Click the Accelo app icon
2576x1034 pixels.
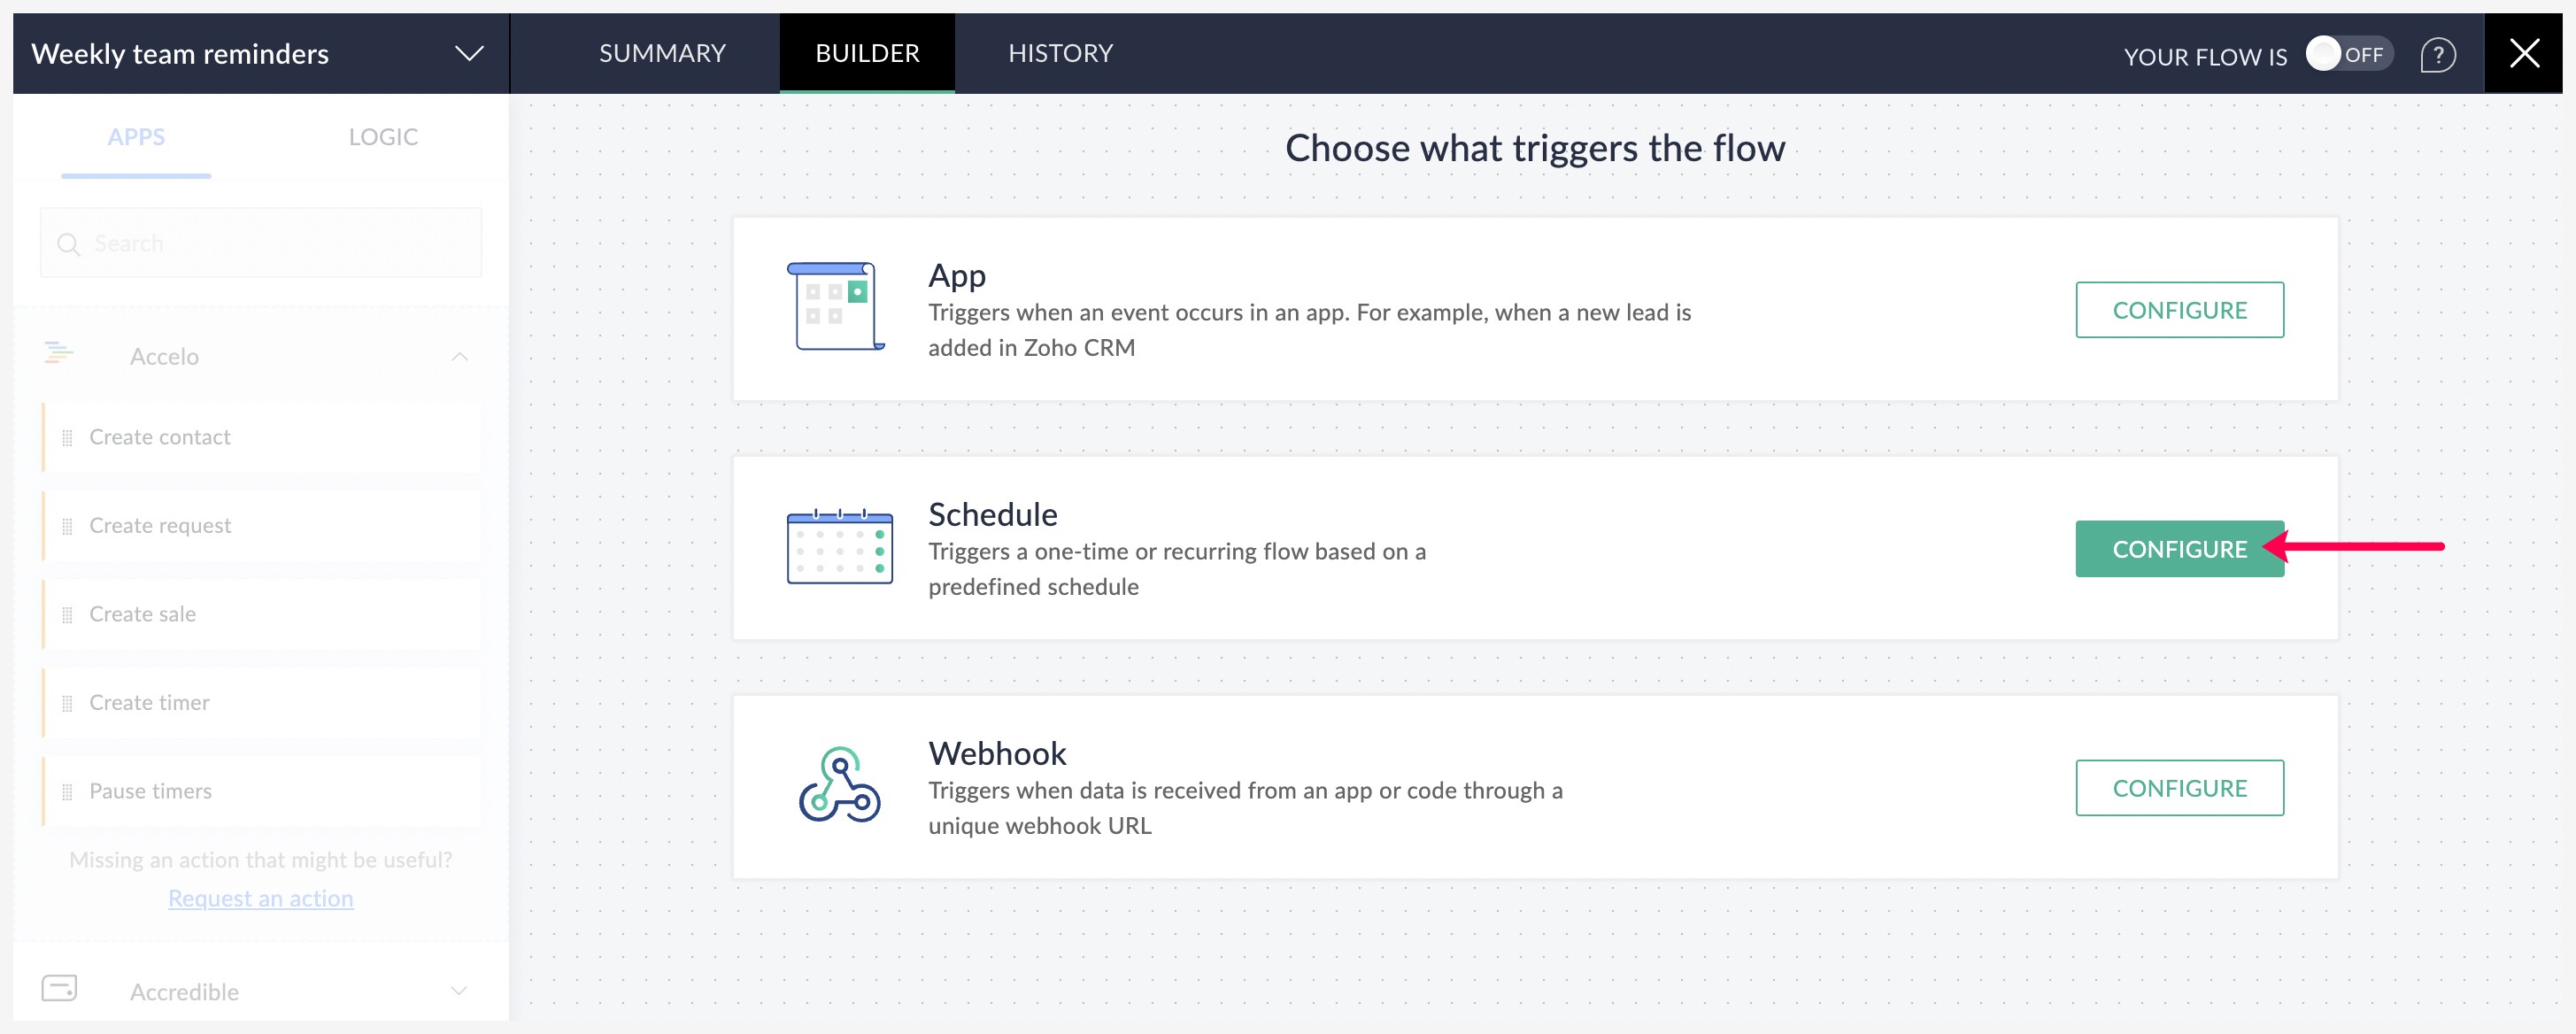pos(60,355)
